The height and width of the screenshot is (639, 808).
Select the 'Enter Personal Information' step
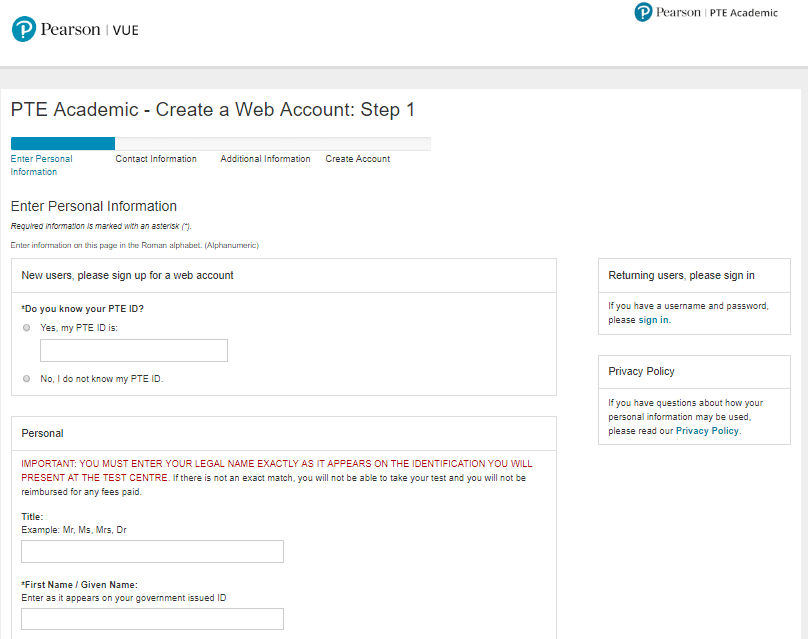(x=41, y=165)
